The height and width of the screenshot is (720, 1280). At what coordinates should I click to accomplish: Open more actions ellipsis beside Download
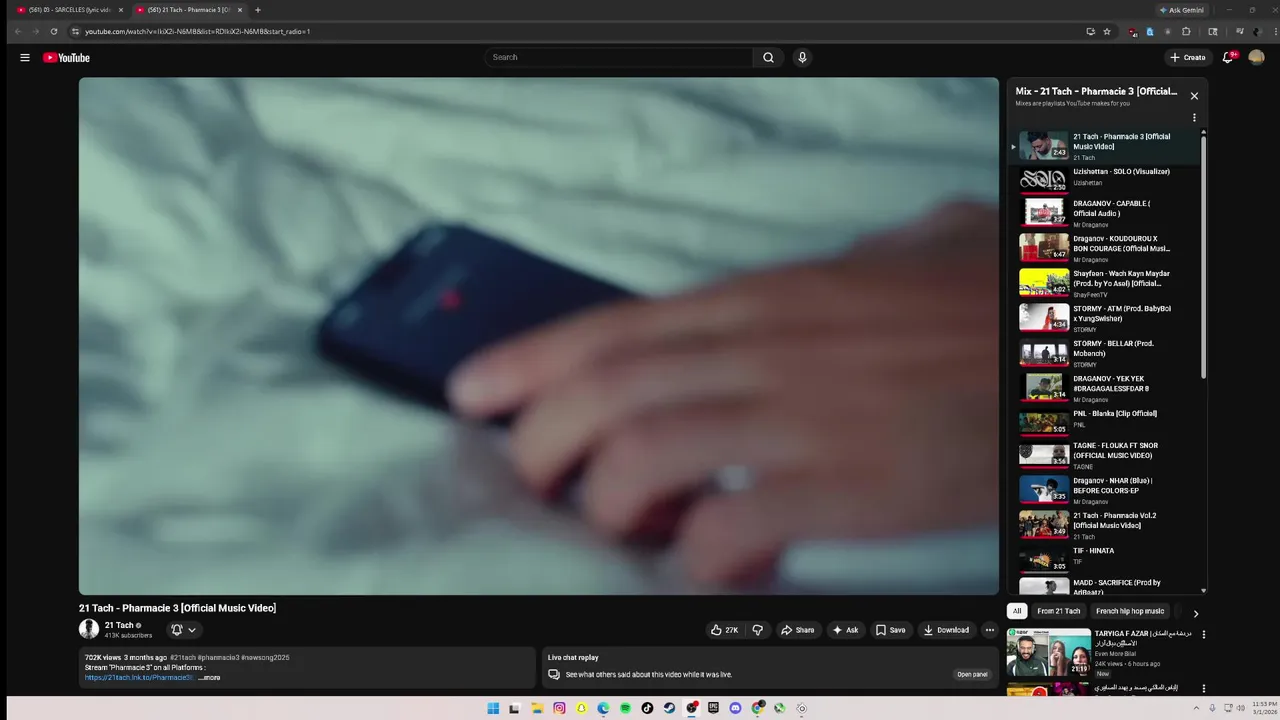coord(990,630)
